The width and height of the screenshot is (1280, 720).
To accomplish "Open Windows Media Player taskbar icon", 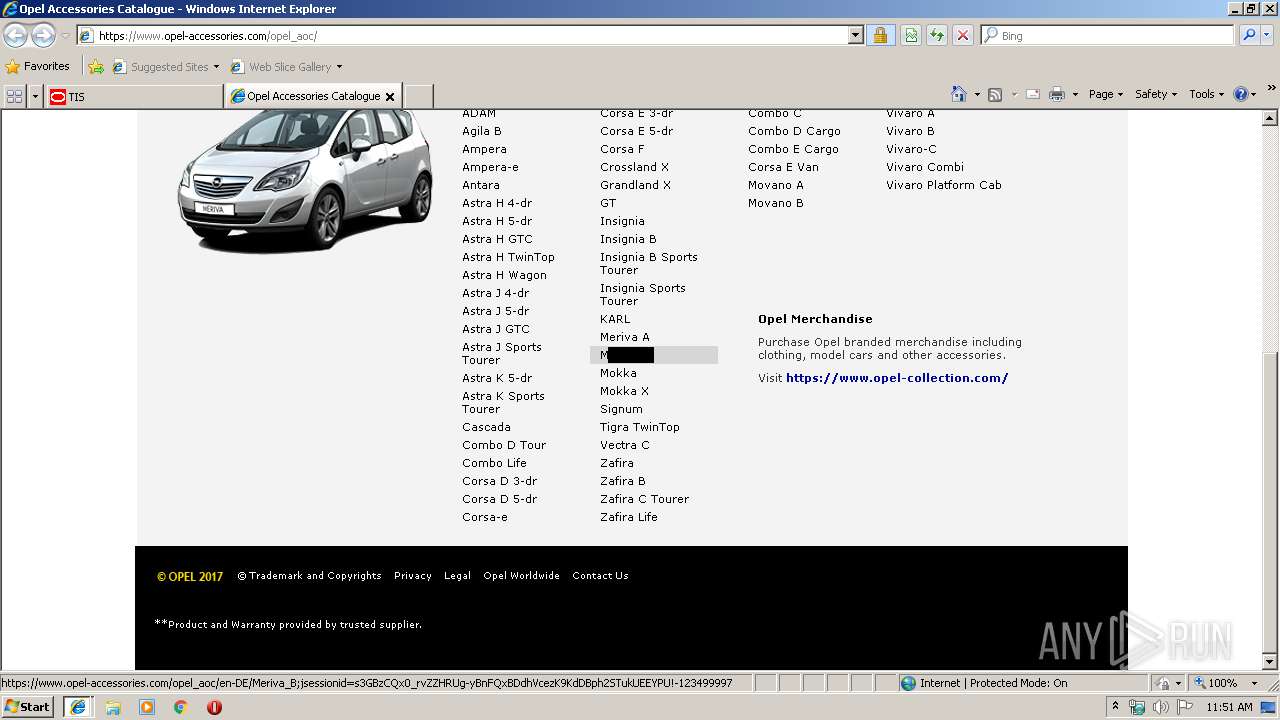I will 147,707.
